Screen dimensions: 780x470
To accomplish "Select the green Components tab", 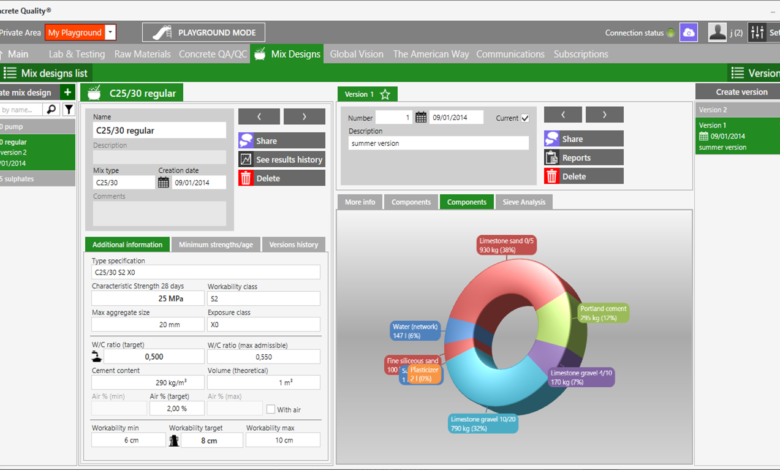I will (467, 202).
